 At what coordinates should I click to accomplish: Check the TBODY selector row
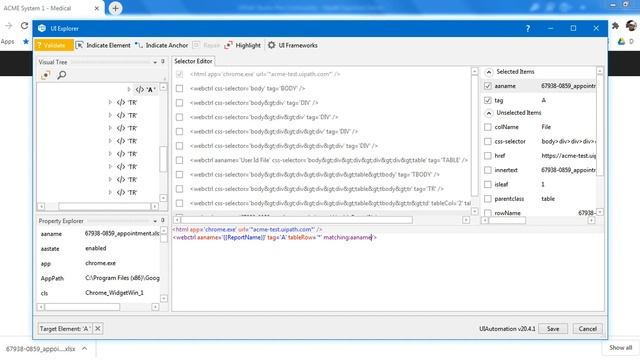point(179,175)
